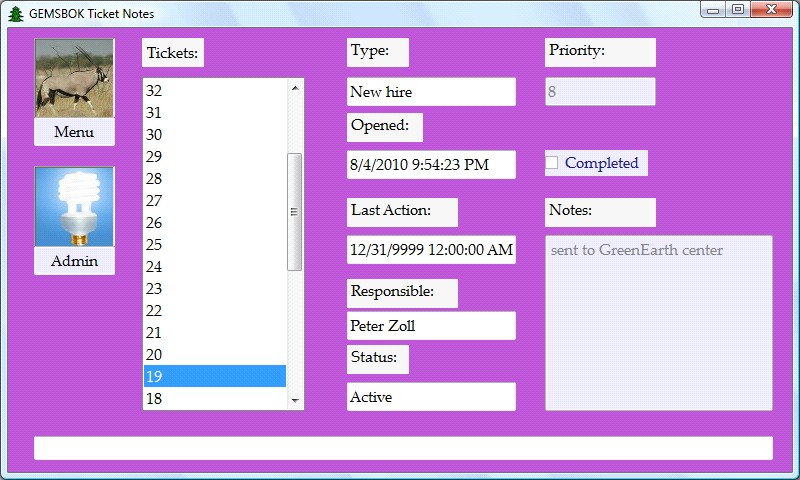Select highlighted ticket 19

pyautogui.click(x=214, y=376)
